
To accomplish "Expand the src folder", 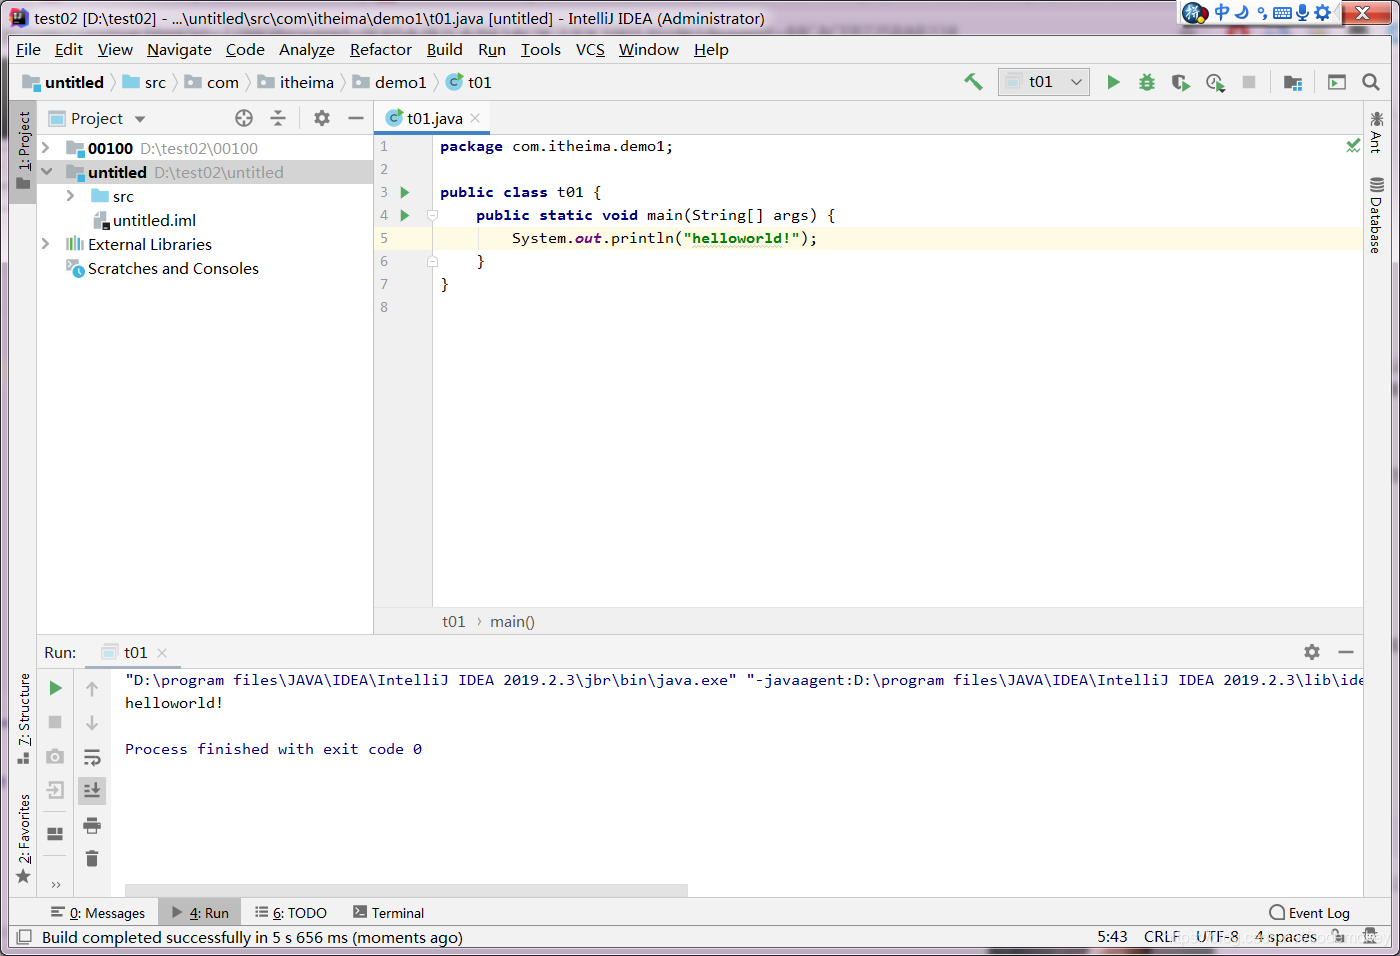I will click(70, 196).
